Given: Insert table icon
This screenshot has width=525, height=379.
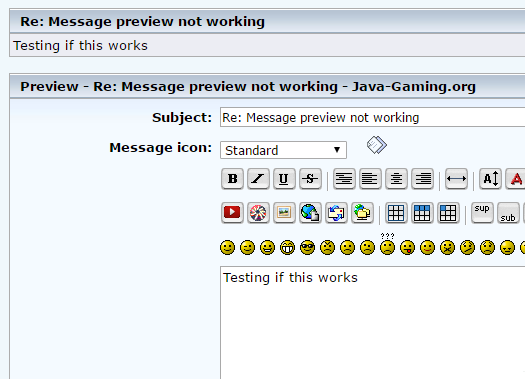Looking at the screenshot, I should (x=396, y=213).
